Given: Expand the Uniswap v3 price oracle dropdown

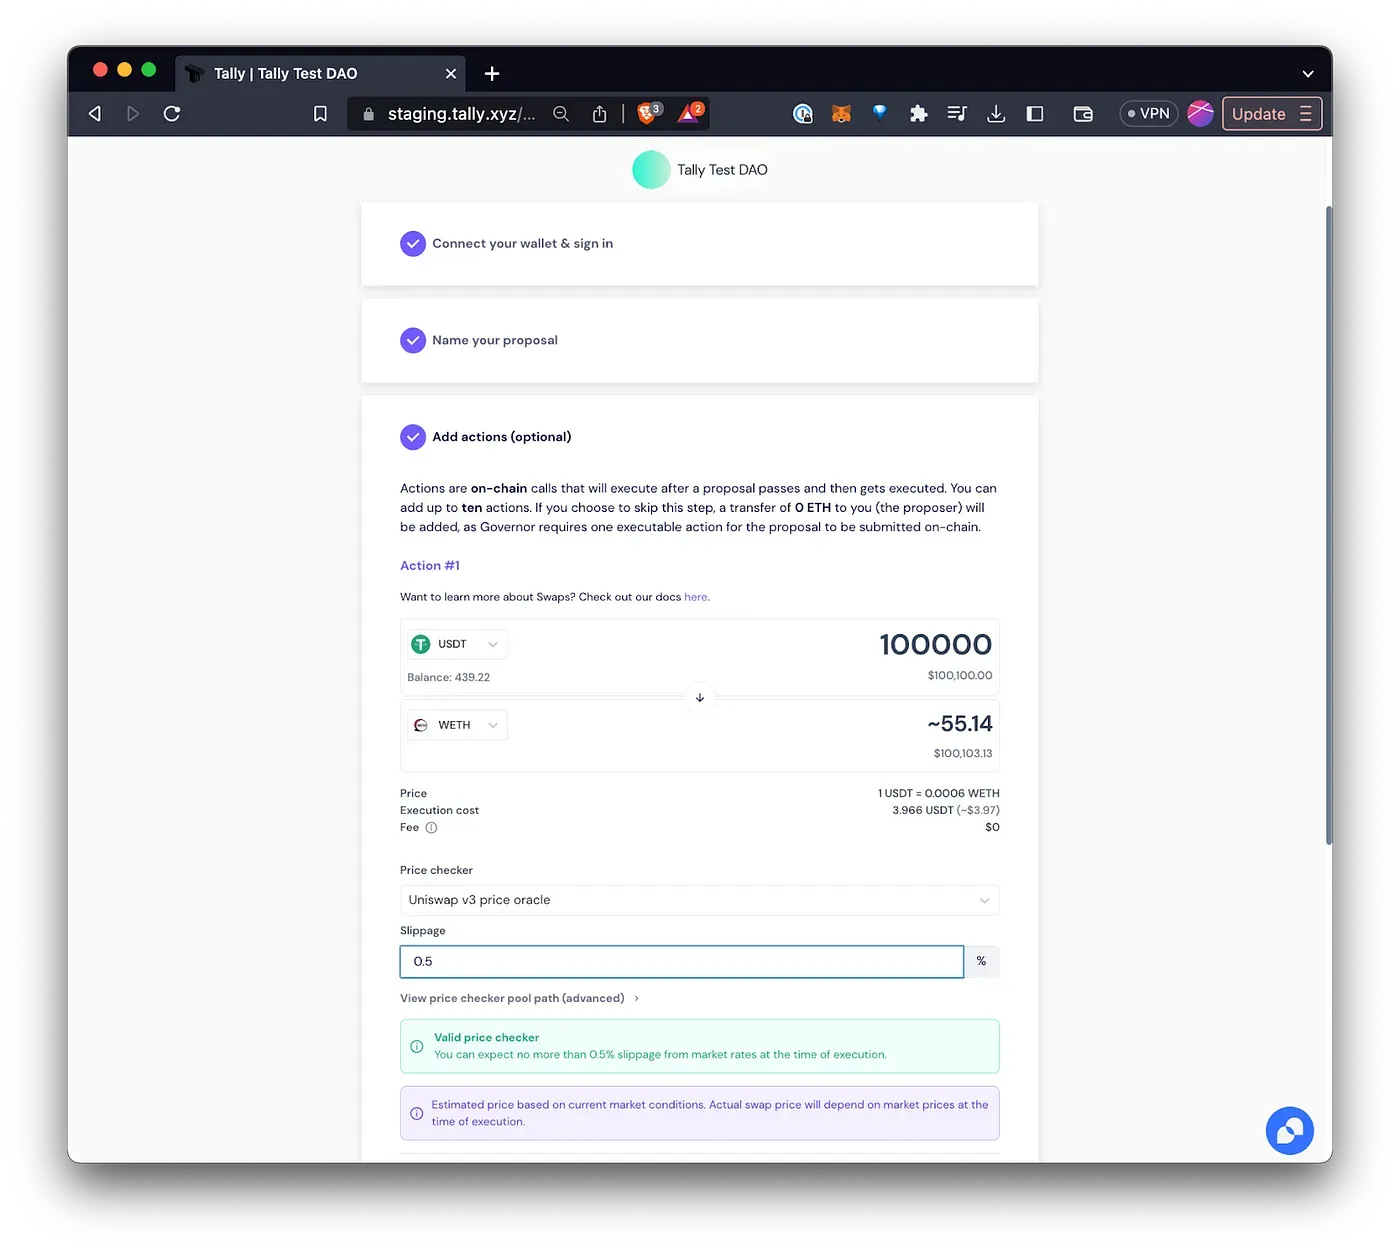Looking at the screenshot, I should coord(699,900).
